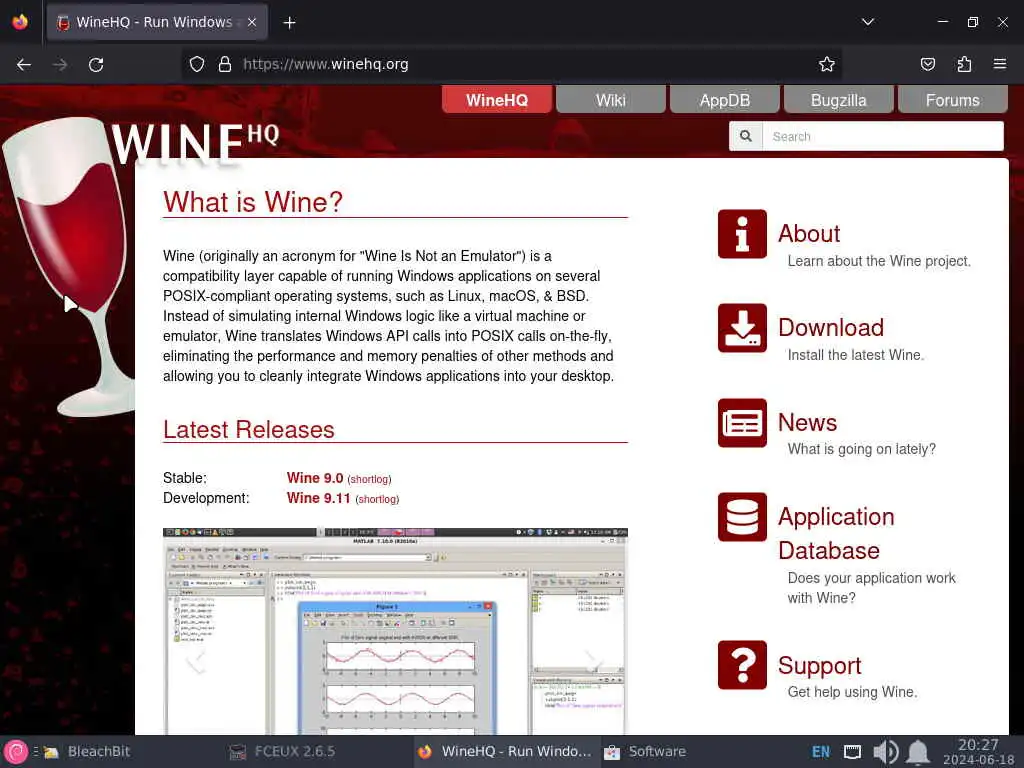This screenshot has width=1024, height=768.
Task: Open the Bugzilla navigation tab
Action: pos(839,100)
